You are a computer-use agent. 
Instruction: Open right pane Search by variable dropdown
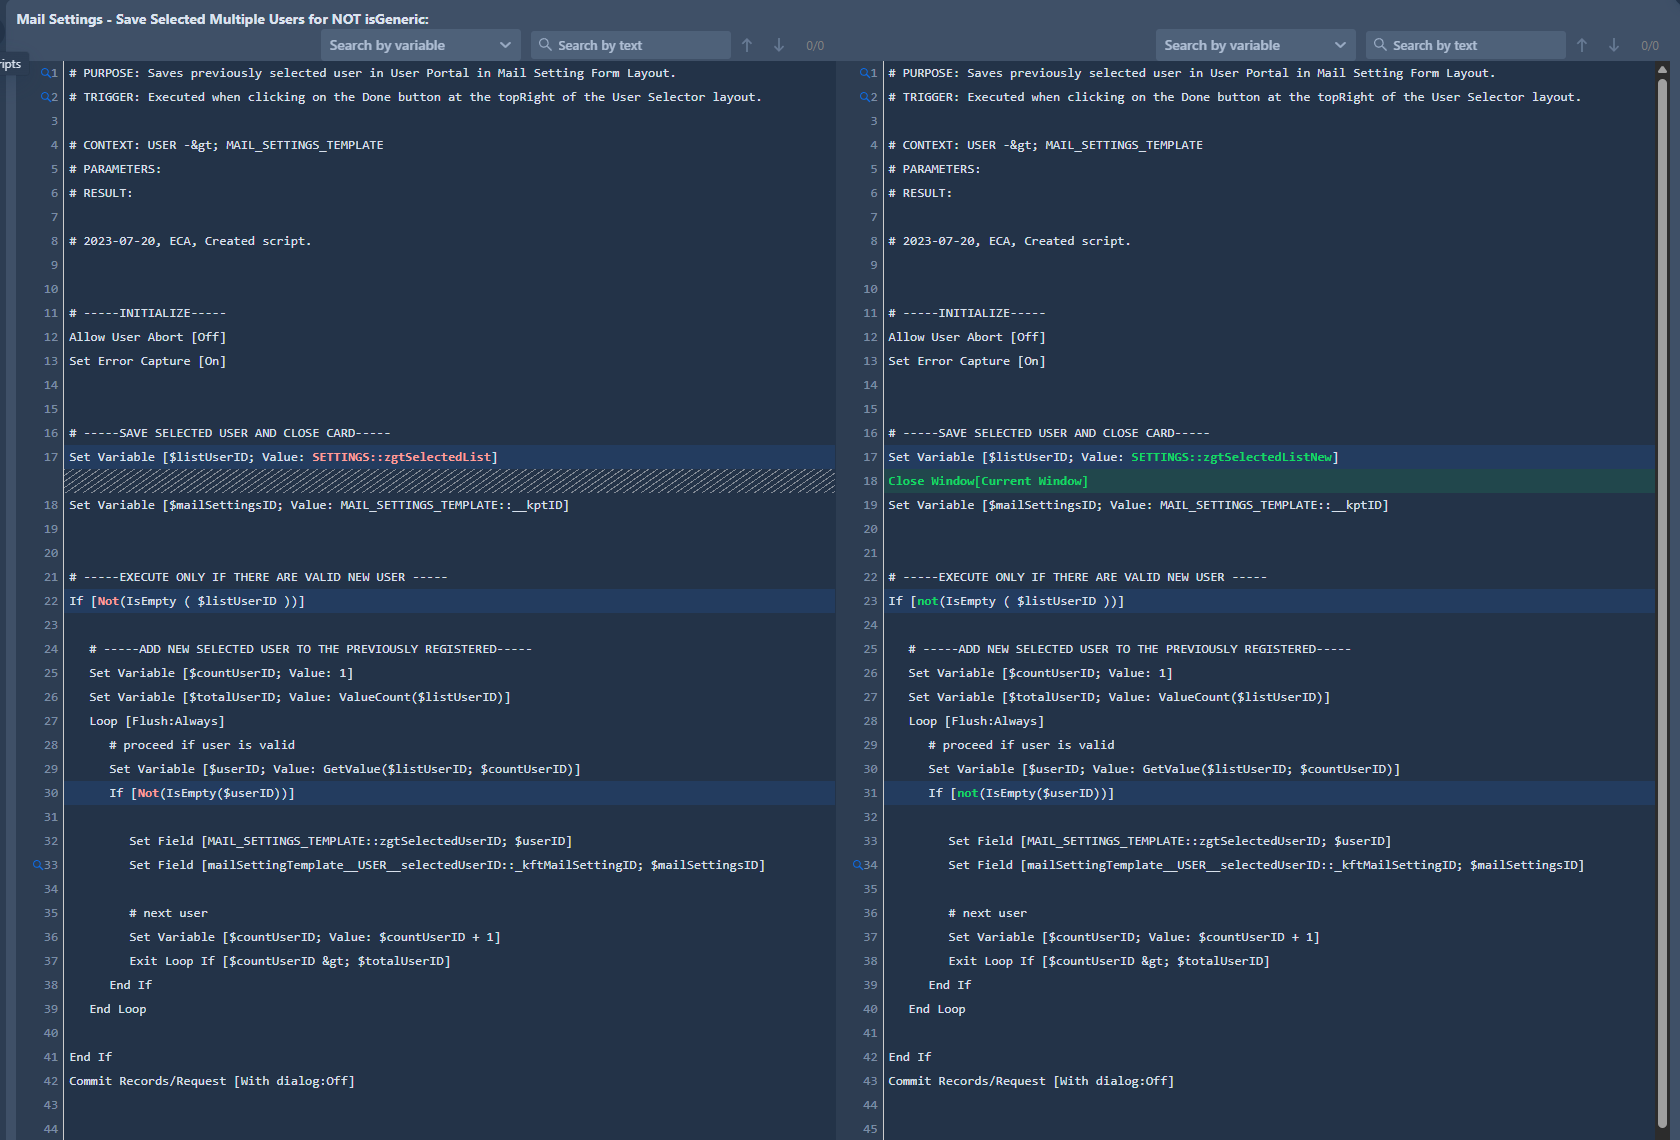point(1255,45)
